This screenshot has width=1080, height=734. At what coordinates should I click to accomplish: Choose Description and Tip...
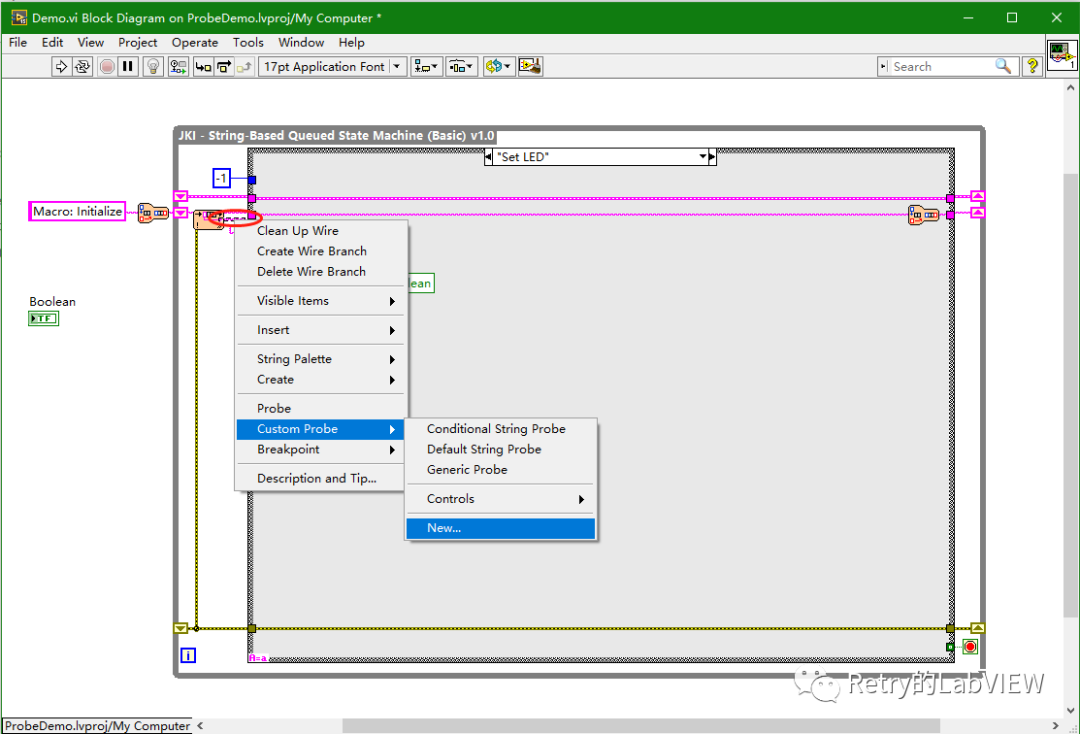[x=321, y=478]
